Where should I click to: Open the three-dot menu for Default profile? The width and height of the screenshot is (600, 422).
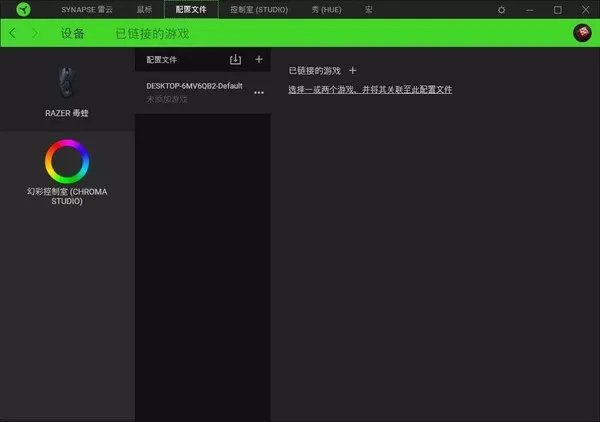[259, 93]
